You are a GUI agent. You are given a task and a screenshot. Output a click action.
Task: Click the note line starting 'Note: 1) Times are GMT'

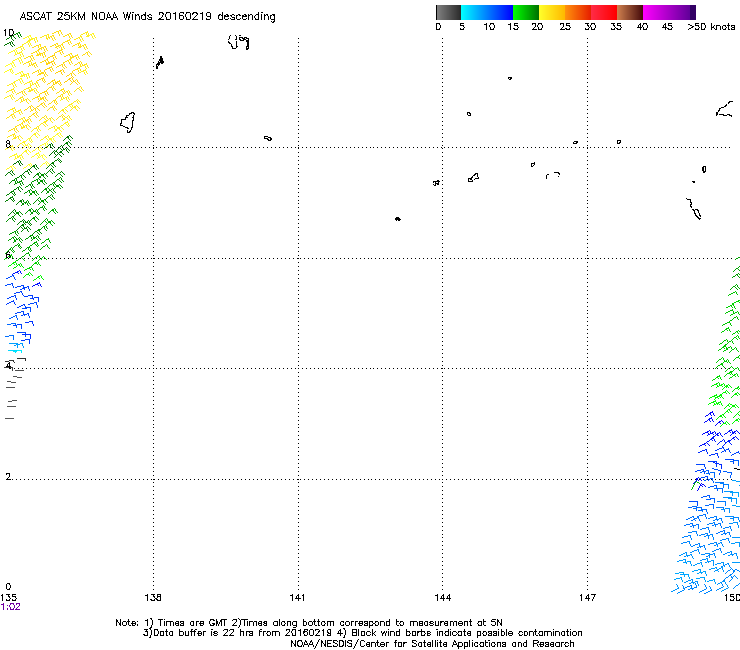309,623
